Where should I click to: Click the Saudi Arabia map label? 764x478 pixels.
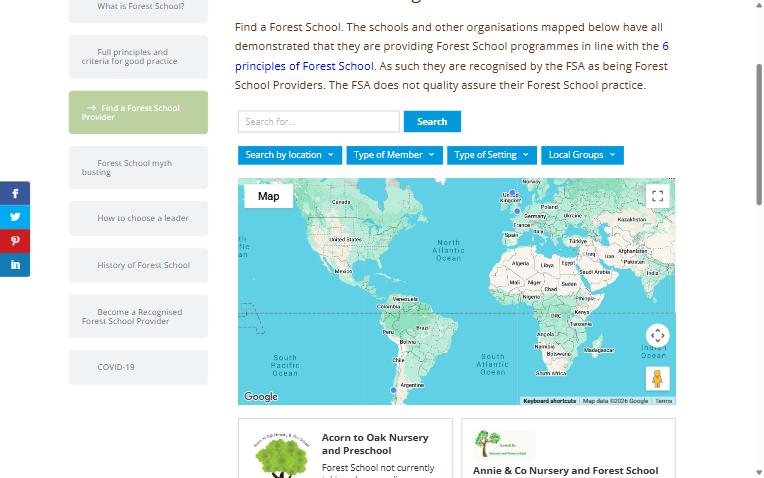[594, 272]
